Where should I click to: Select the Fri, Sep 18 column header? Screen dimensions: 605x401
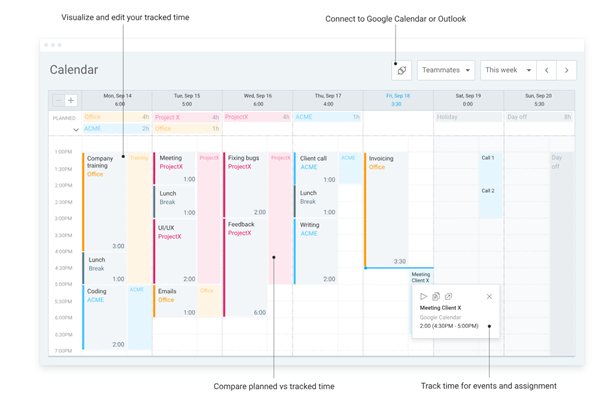[x=397, y=99]
